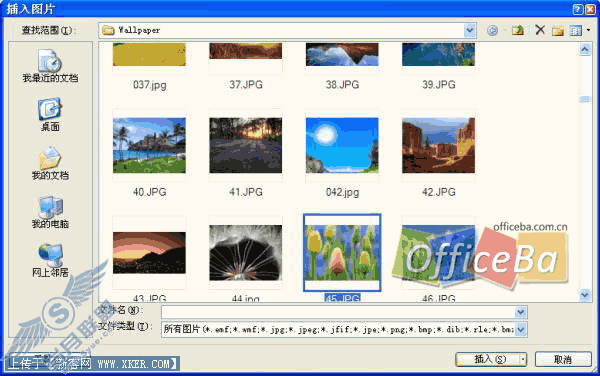Select the 45.JPG tulips thumbnail
The width and height of the screenshot is (600, 376).
pyautogui.click(x=342, y=252)
